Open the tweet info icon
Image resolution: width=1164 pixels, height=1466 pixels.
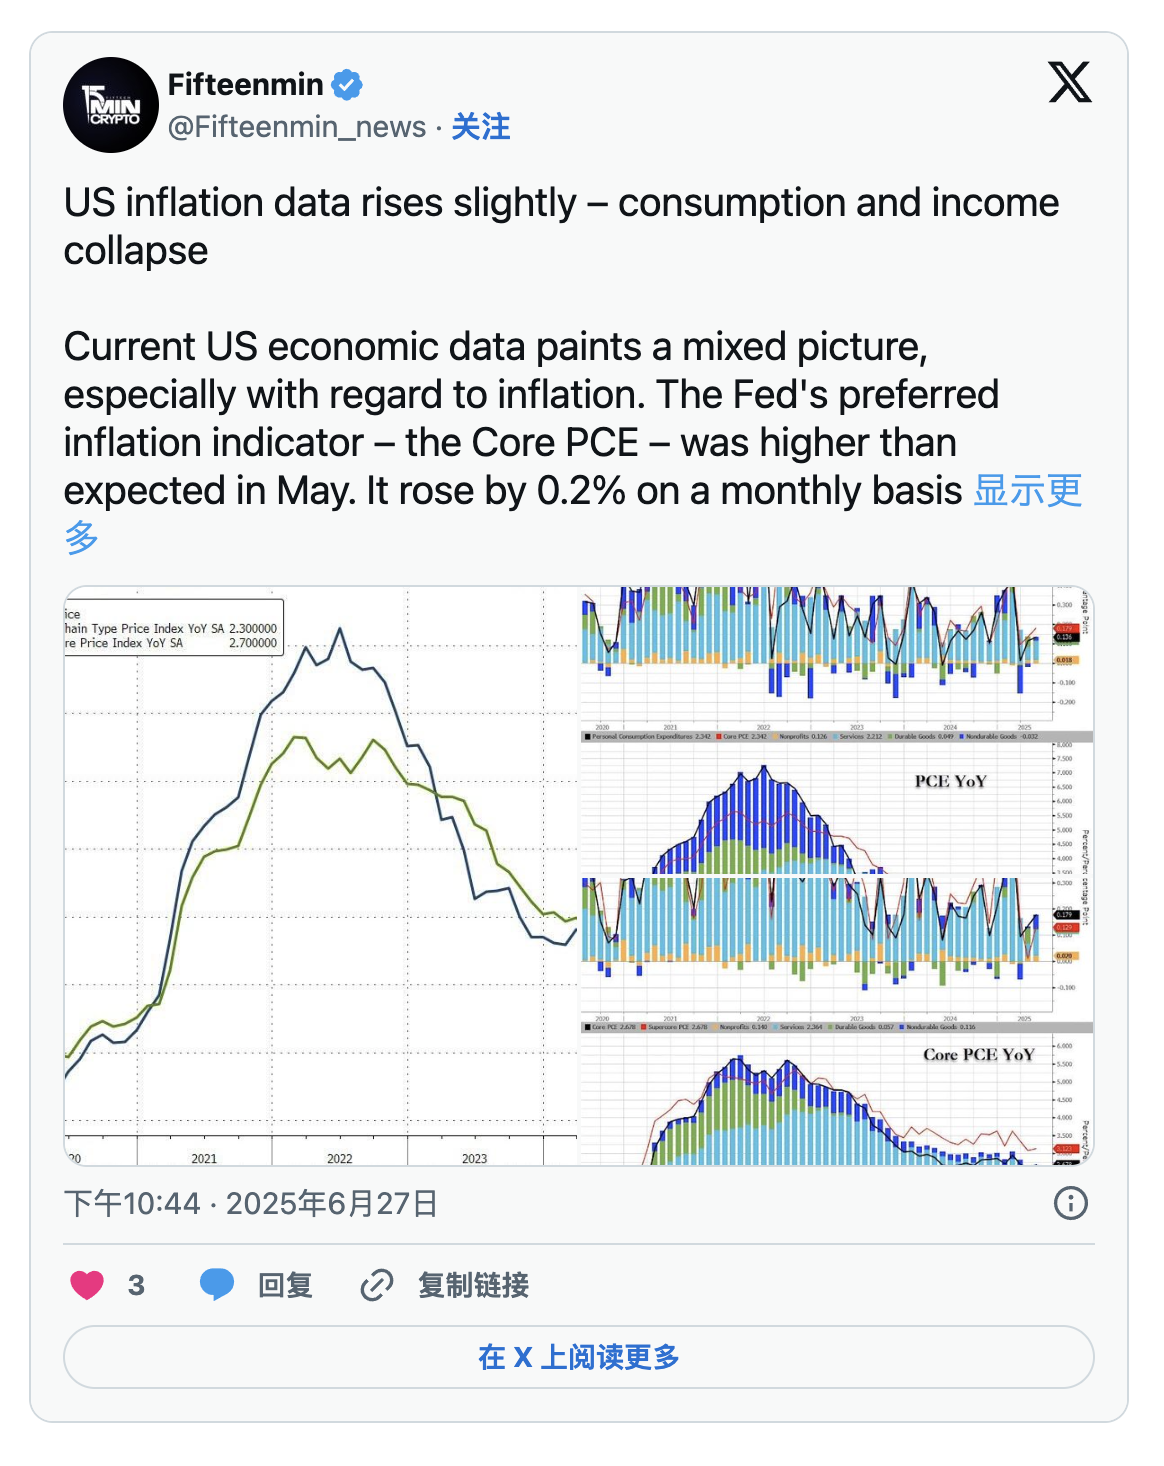(x=1070, y=1203)
